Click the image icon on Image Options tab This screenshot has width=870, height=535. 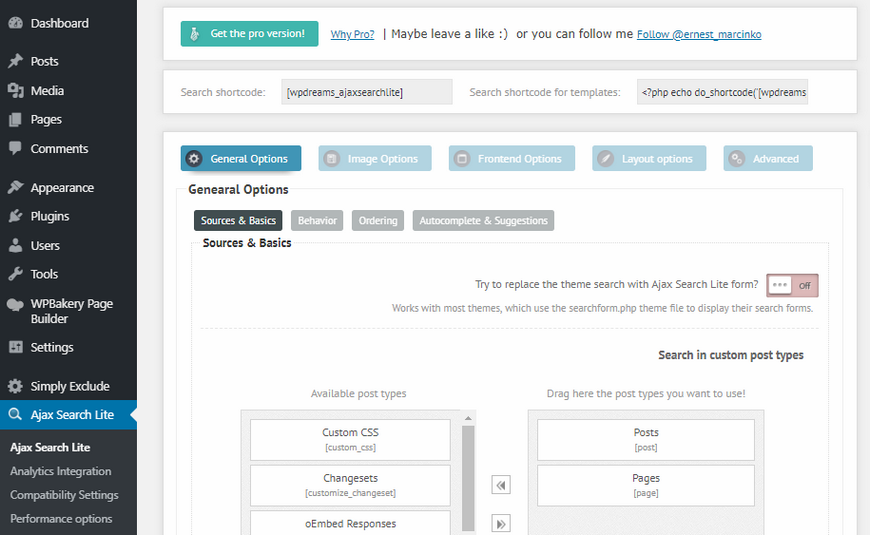tap(331, 159)
